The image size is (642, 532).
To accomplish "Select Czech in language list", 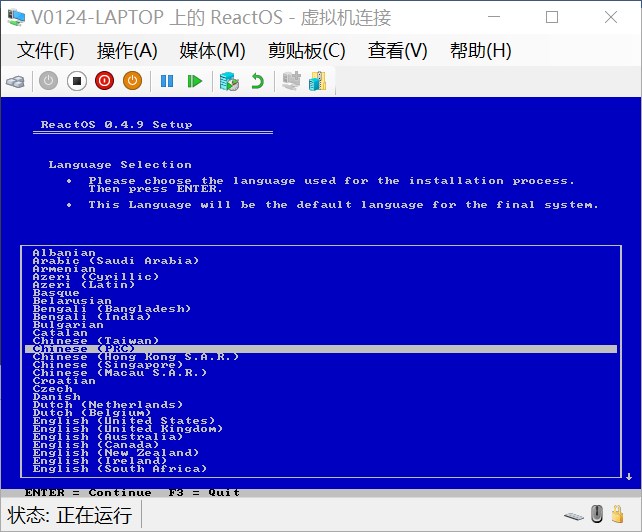I will (52, 389).
